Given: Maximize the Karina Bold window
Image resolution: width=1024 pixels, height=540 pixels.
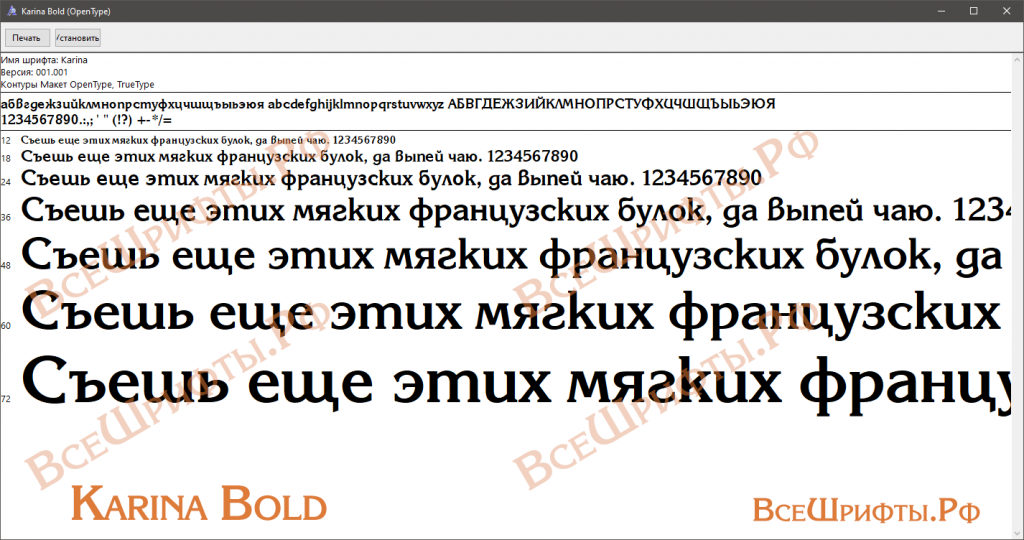Looking at the screenshot, I should [974, 11].
